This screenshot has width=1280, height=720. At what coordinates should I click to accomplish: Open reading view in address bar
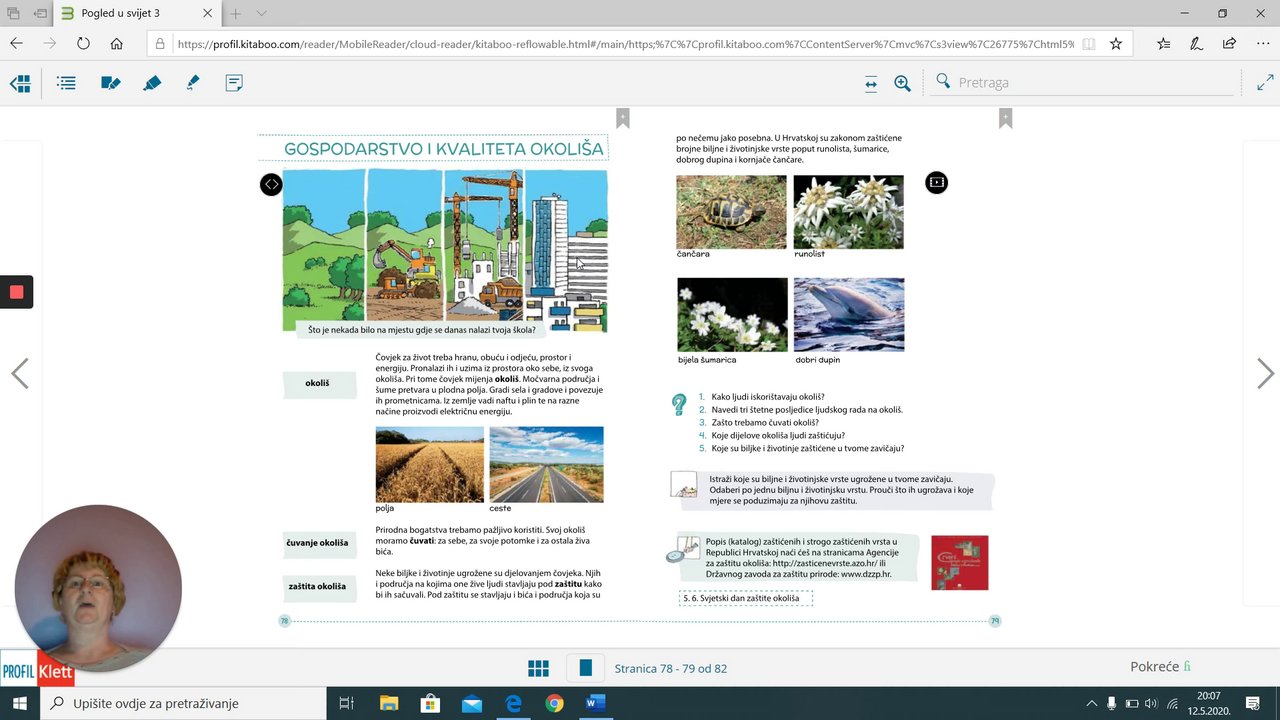pyautogui.click(x=1089, y=44)
